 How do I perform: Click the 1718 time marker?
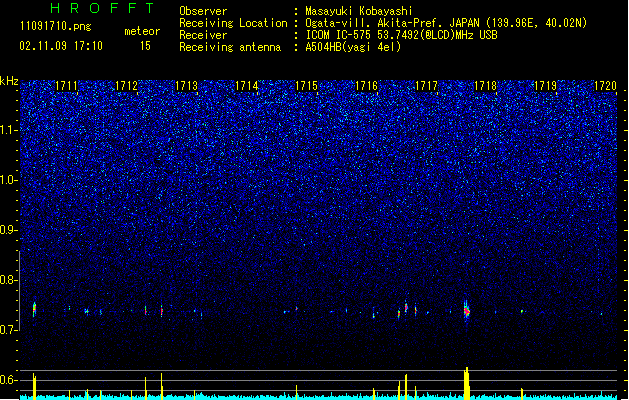pyautogui.click(x=486, y=86)
